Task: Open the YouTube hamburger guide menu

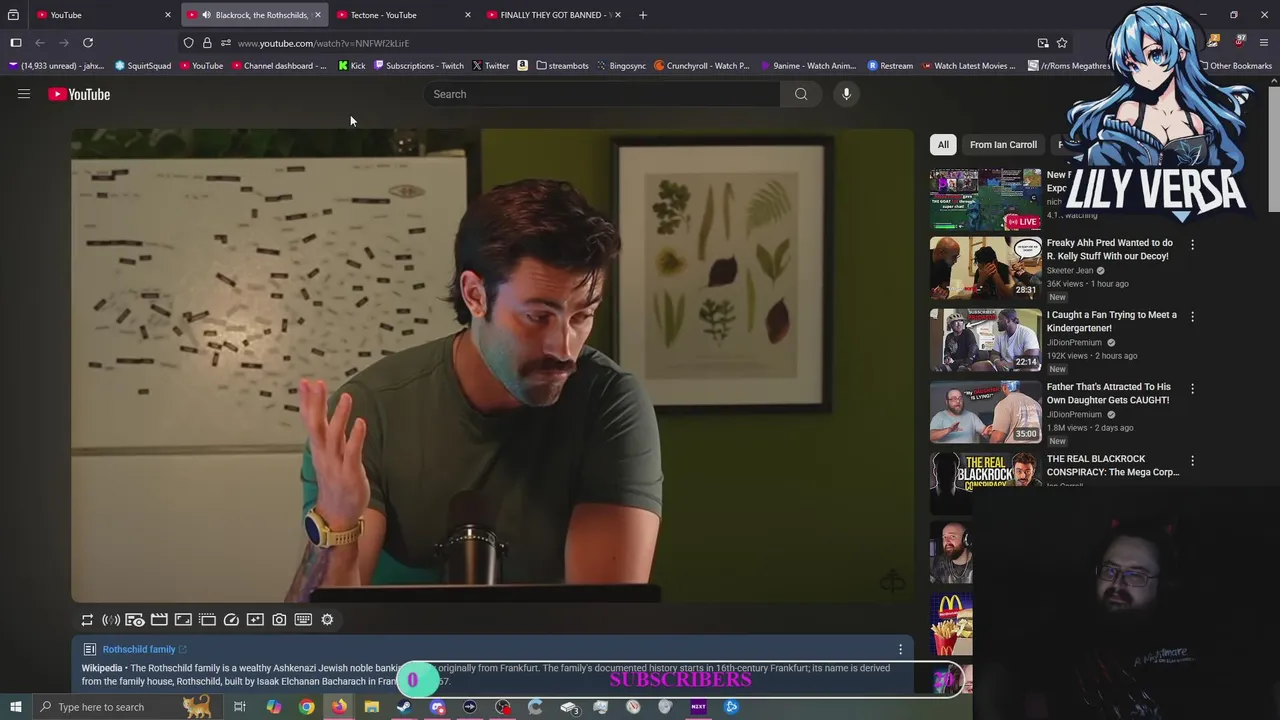Action: click(x=24, y=94)
